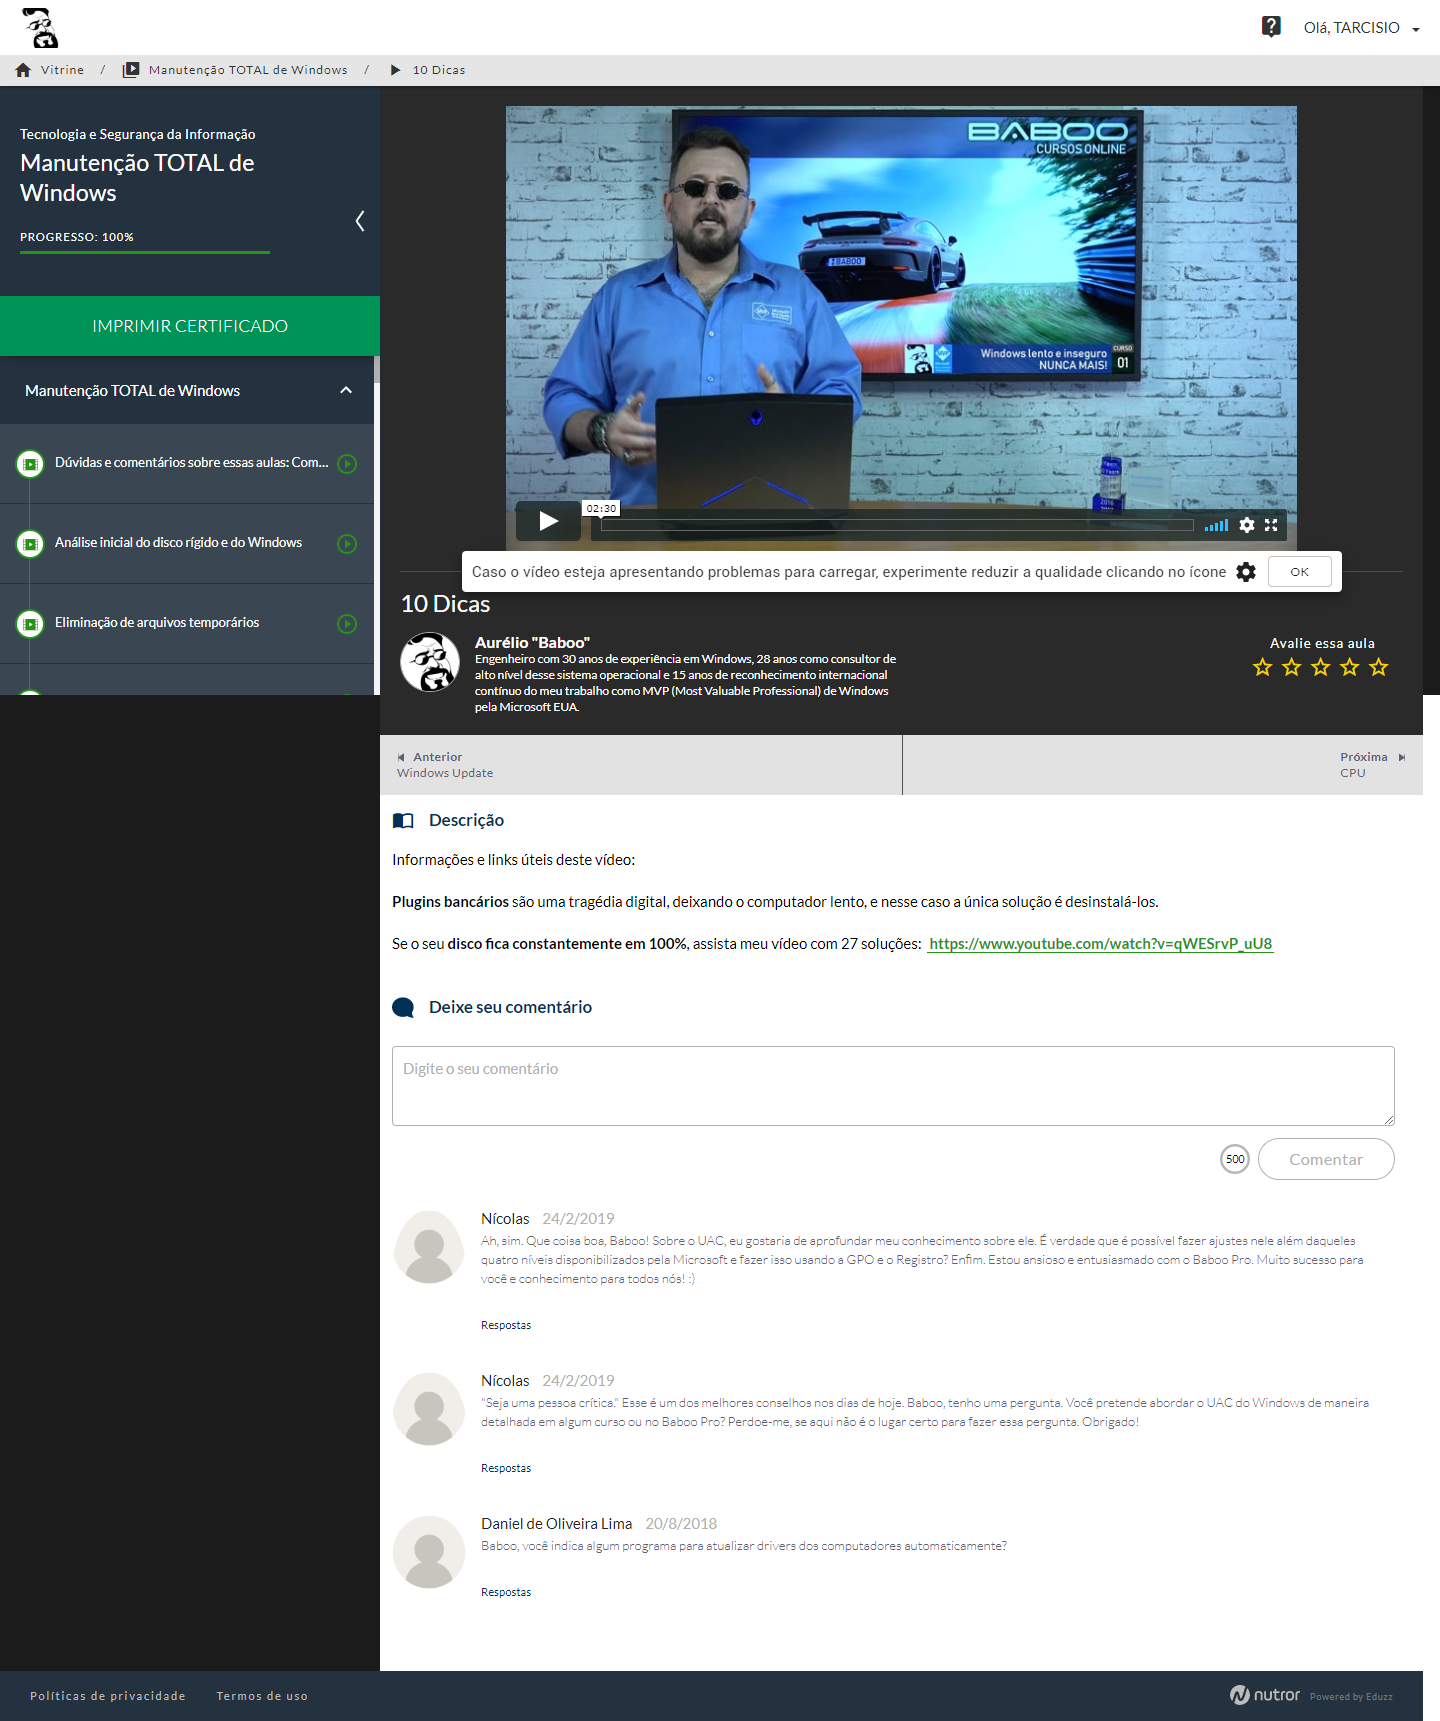This screenshot has height=1721, width=1440.
Task: Play the 10 Dicas video
Action: pos(548,521)
